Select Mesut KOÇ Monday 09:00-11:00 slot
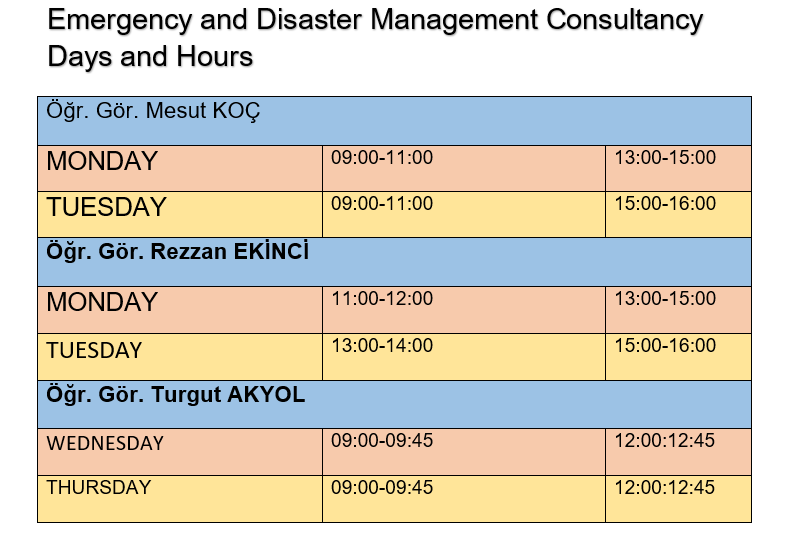The width and height of the screenshot is (796, 558). click(x=381, y=158)
